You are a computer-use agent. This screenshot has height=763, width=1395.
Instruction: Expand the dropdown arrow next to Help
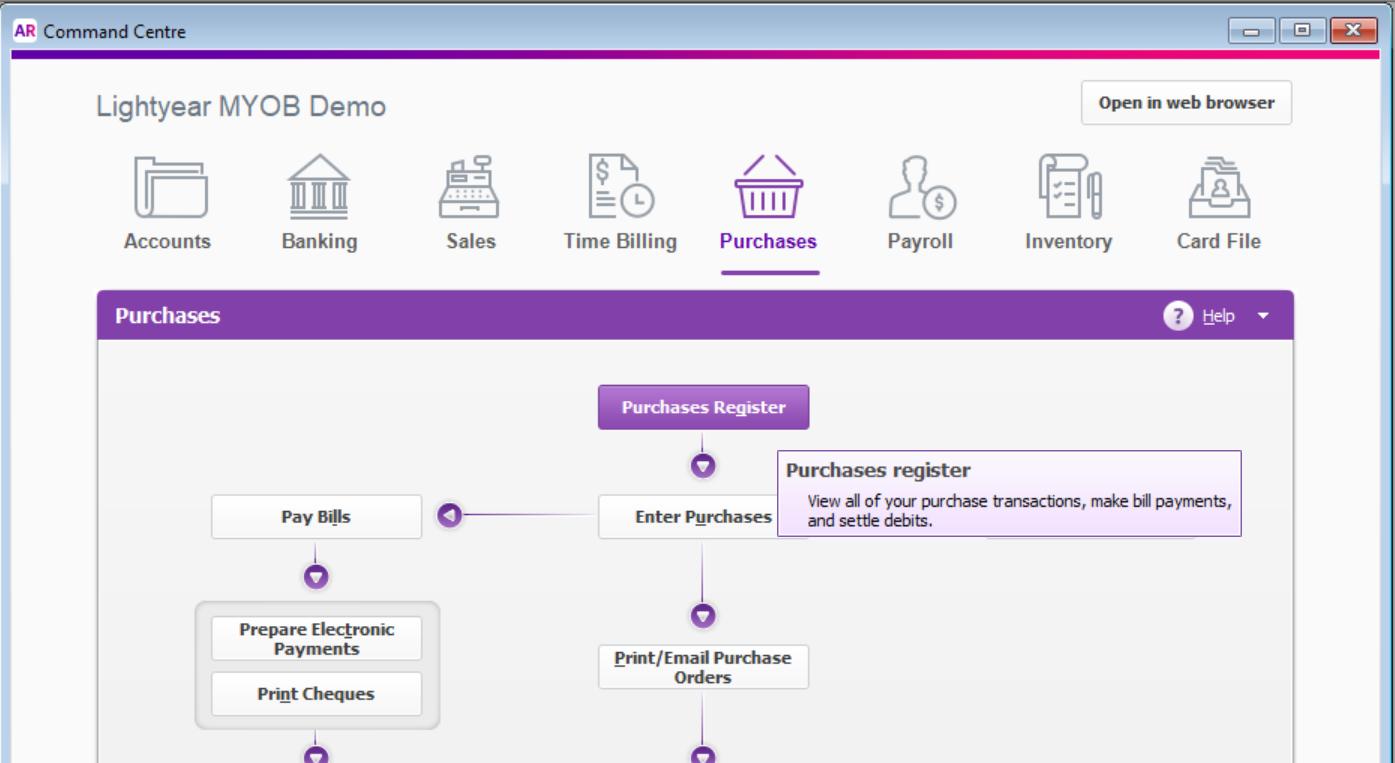(x=1263, y=316)
